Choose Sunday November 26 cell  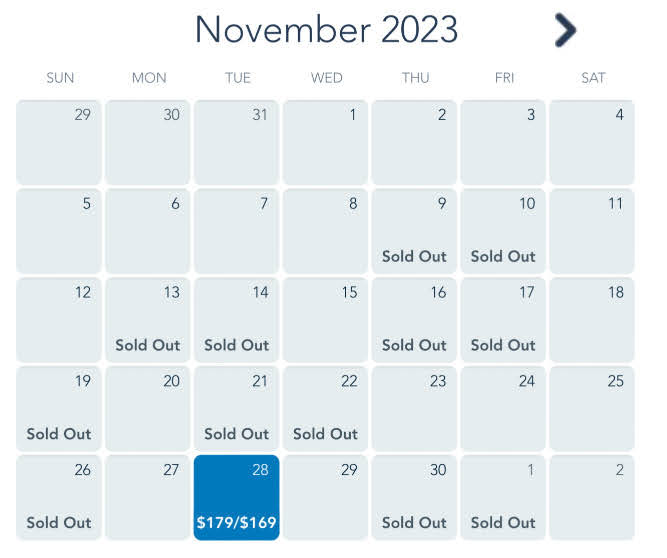(x=59, y=497)
